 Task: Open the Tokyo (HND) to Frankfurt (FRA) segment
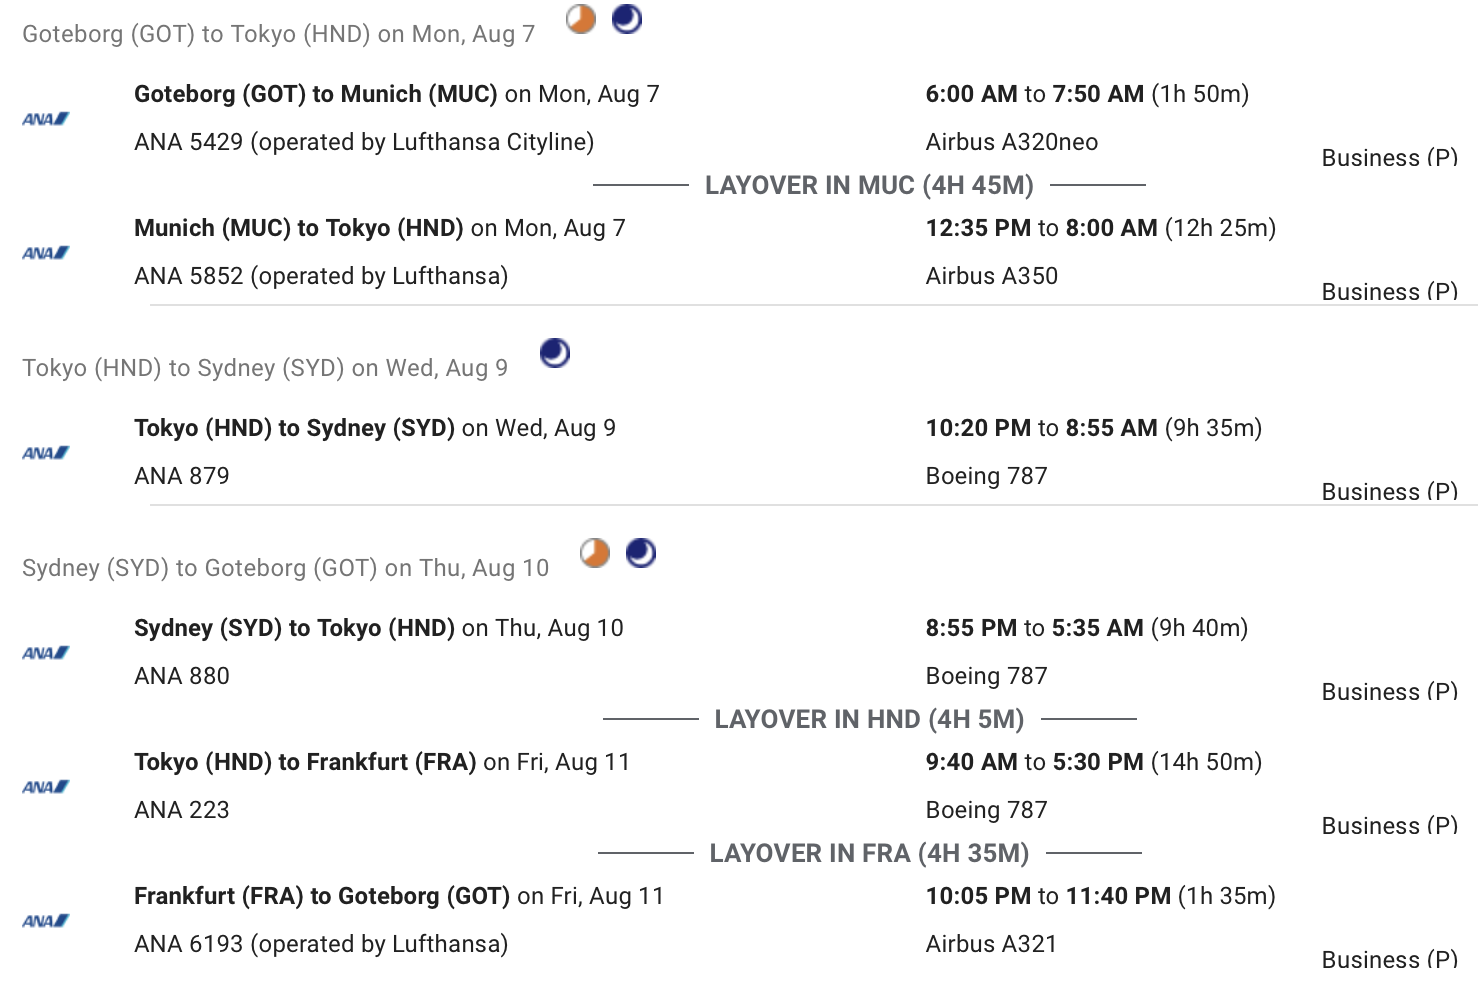305,762
